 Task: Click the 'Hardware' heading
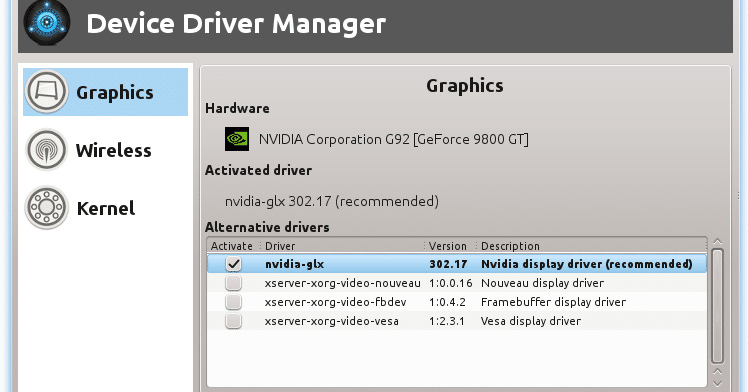[x=237, y=108]
